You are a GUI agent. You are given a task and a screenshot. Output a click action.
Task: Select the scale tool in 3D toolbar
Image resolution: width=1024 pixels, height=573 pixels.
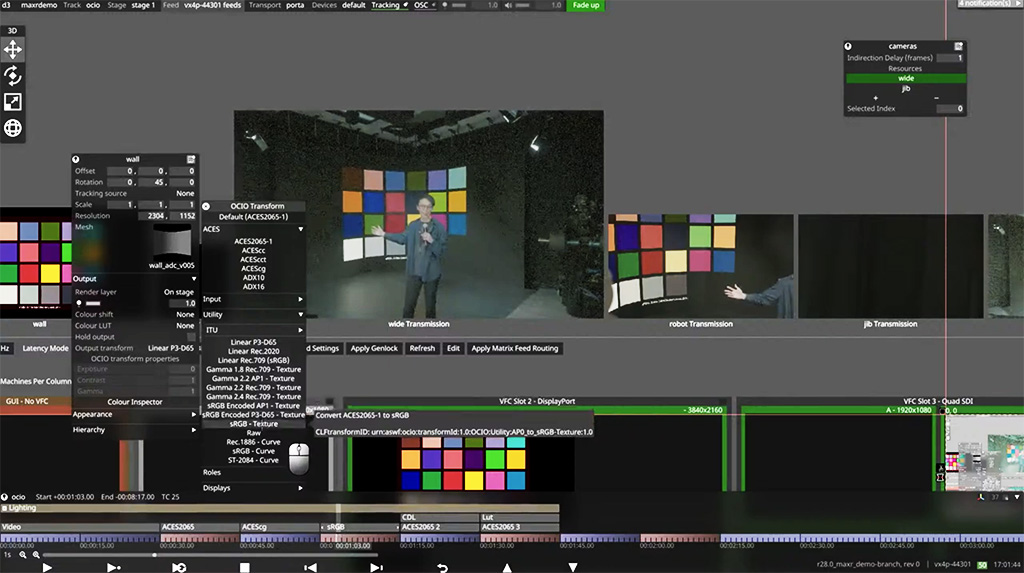tap(12, 102)
